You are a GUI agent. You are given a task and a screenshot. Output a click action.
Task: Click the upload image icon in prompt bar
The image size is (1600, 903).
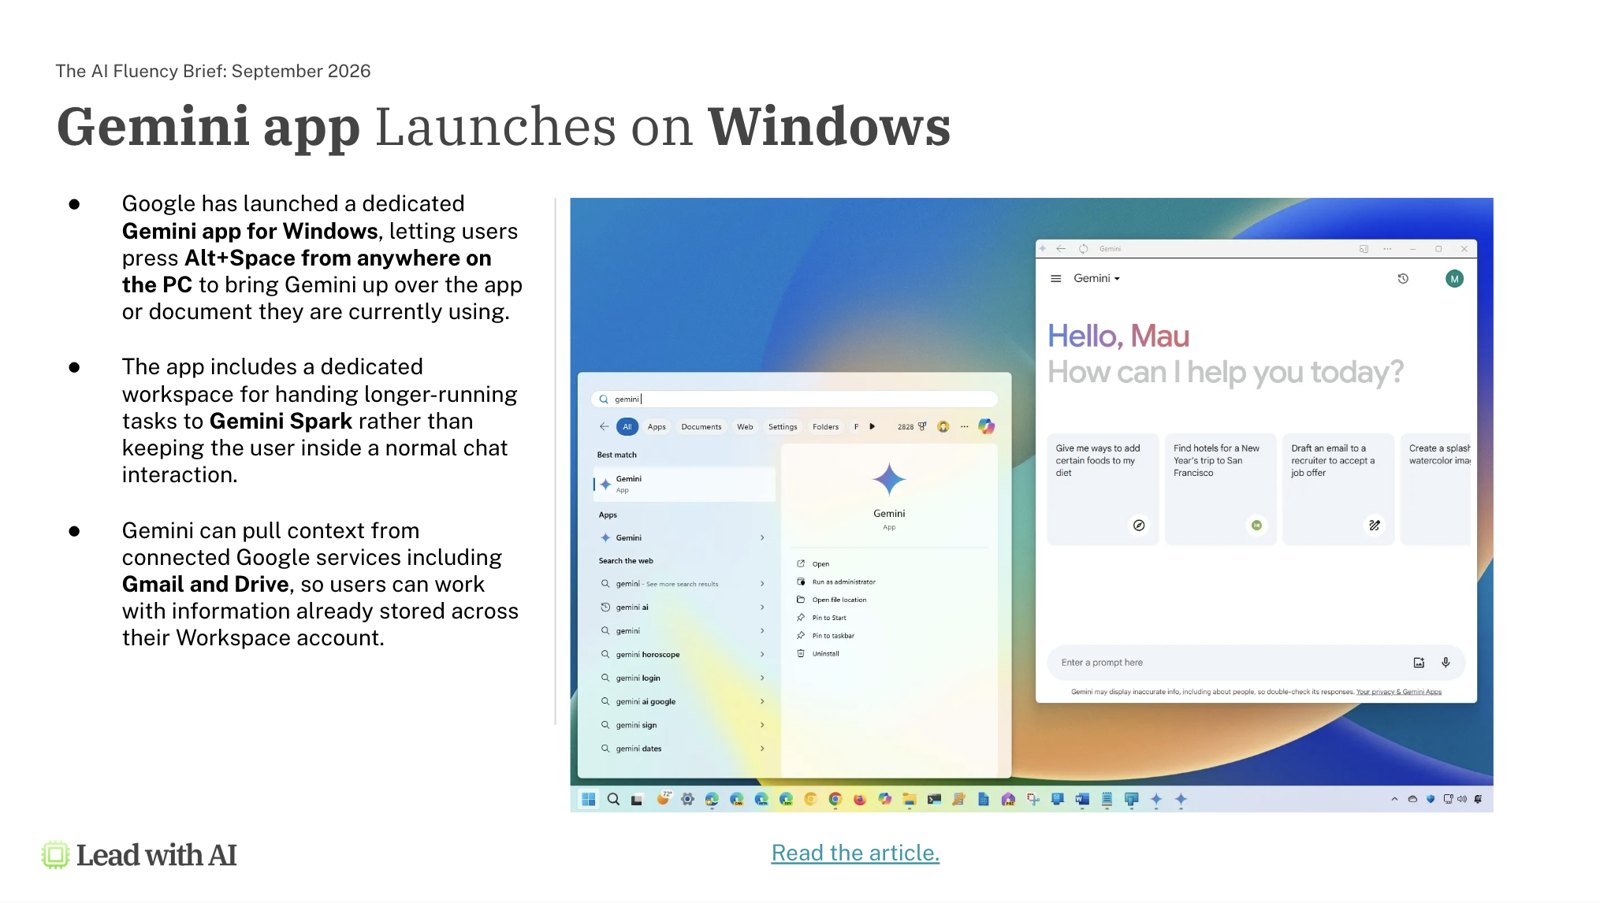click(1418, 662)
